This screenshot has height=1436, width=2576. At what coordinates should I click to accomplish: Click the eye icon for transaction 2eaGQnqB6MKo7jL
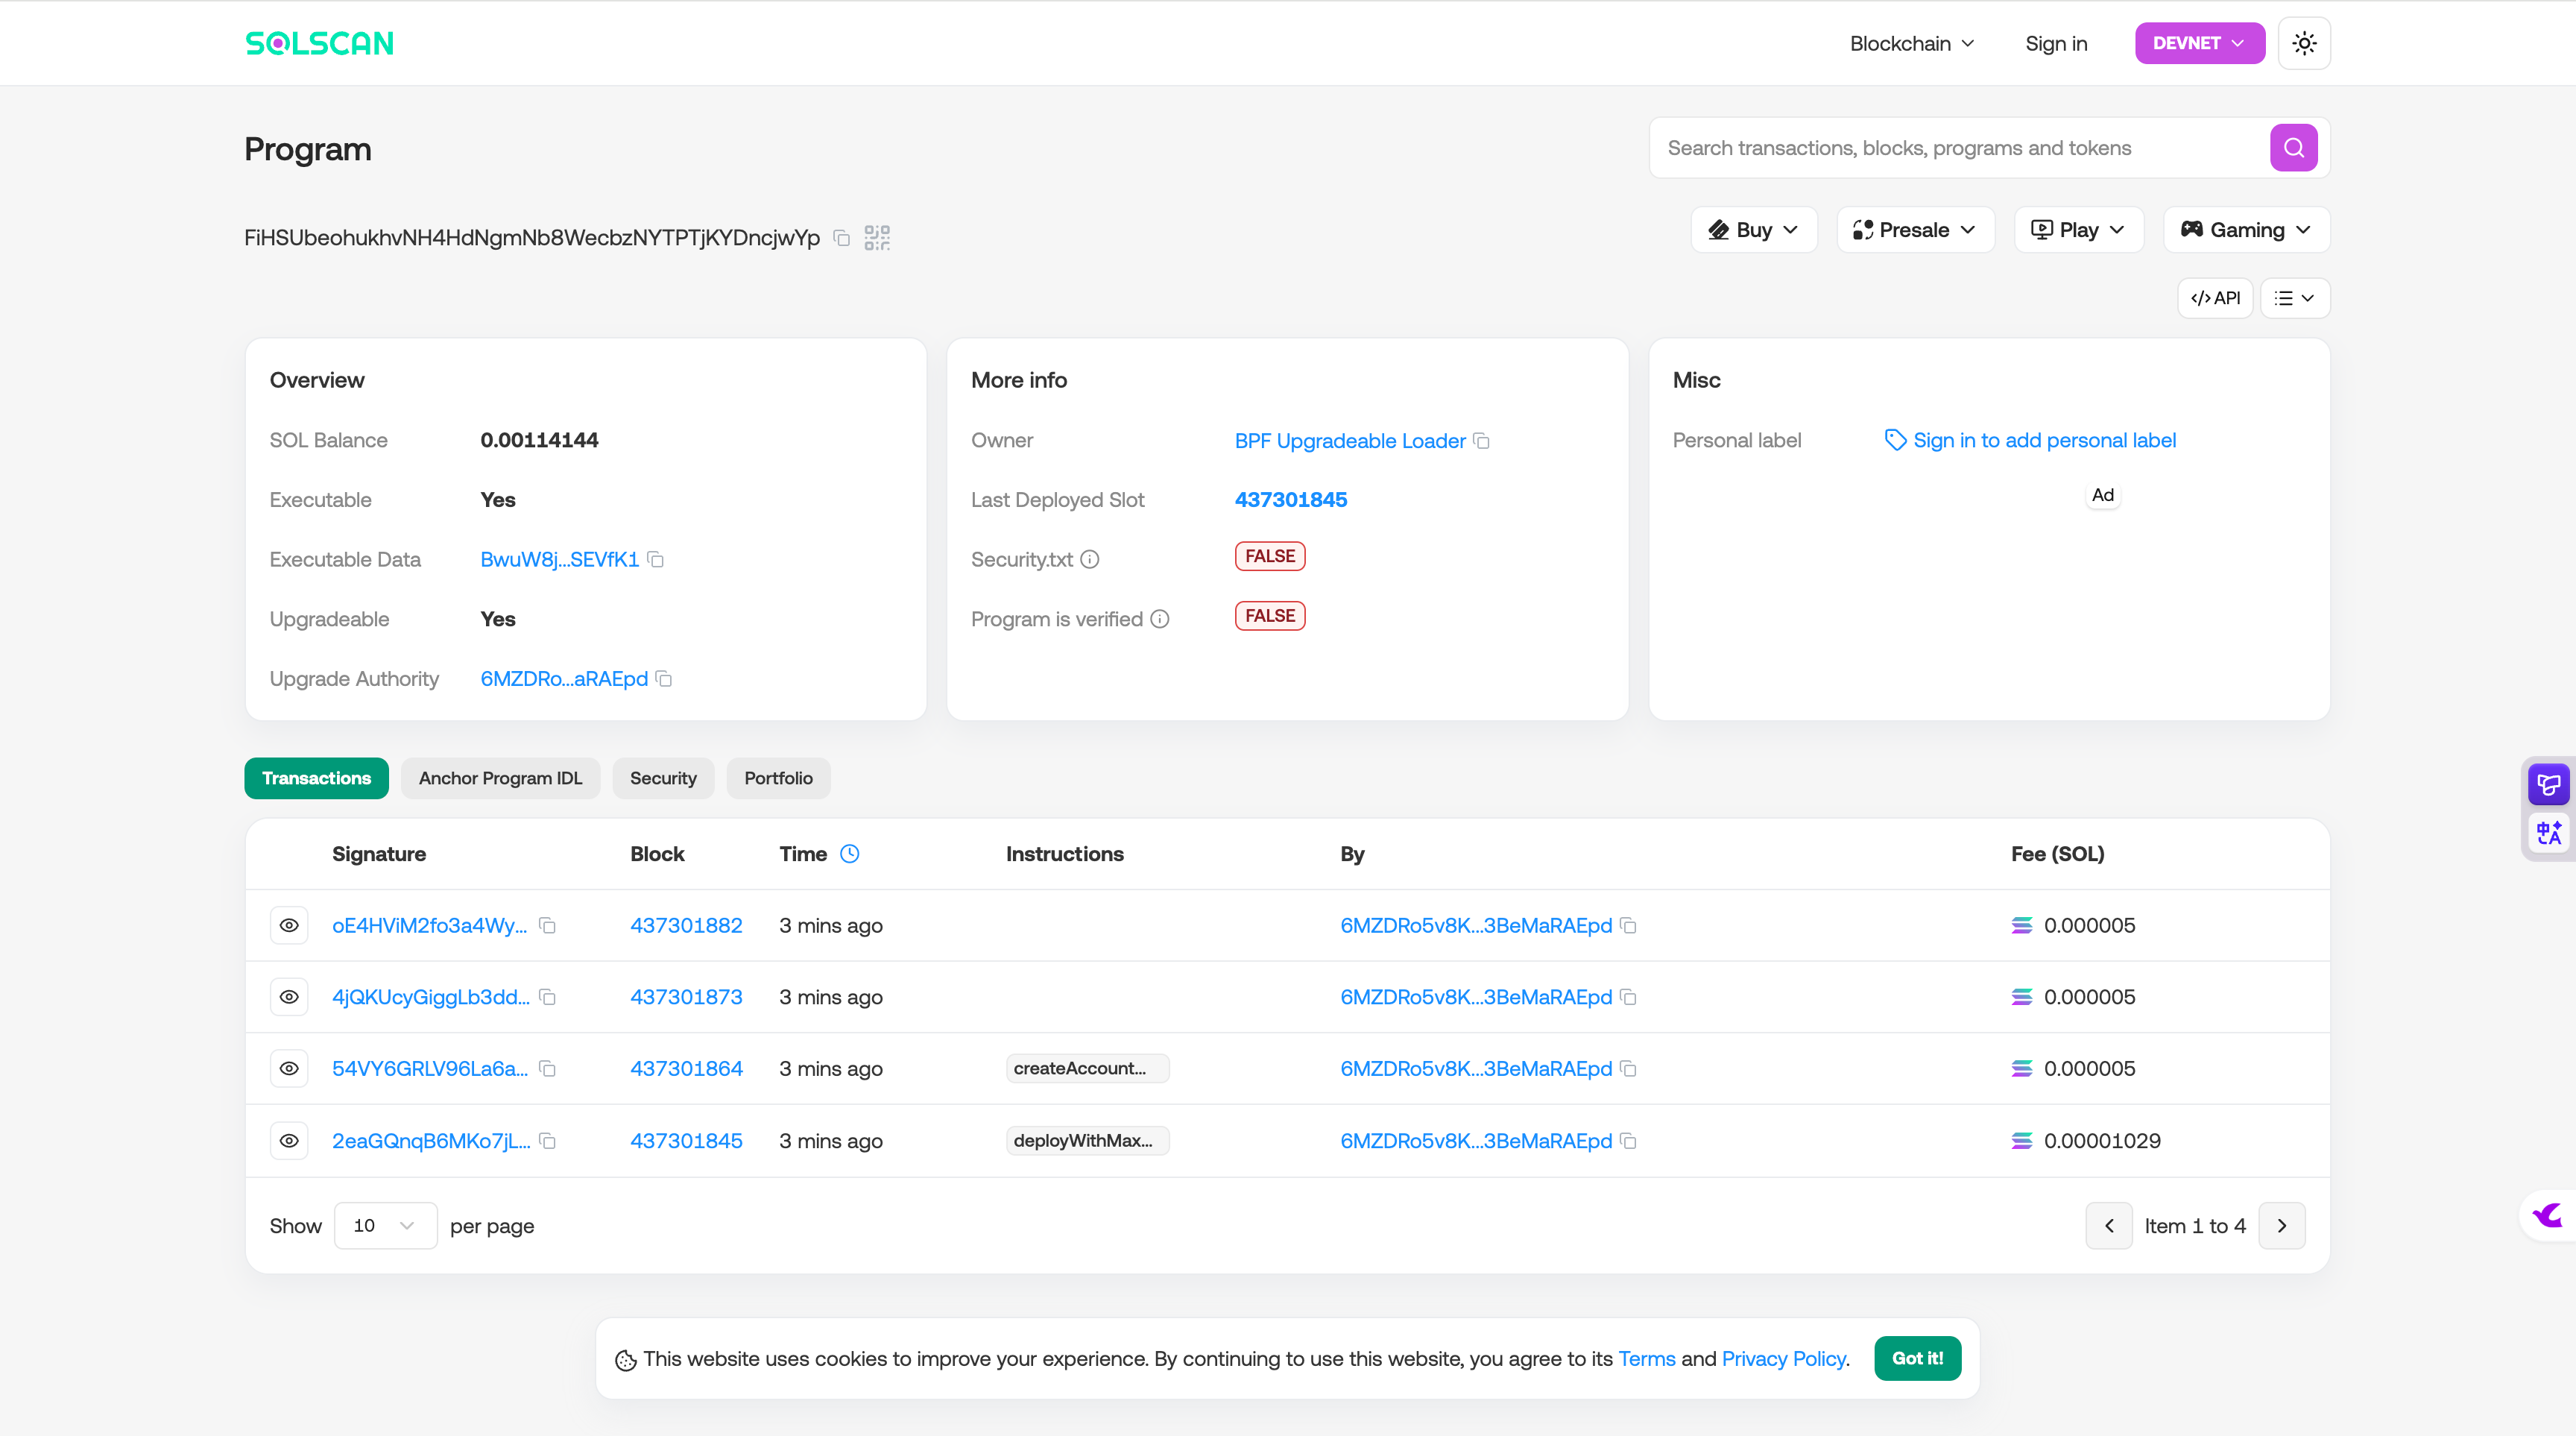click(x=289, y=1141)
